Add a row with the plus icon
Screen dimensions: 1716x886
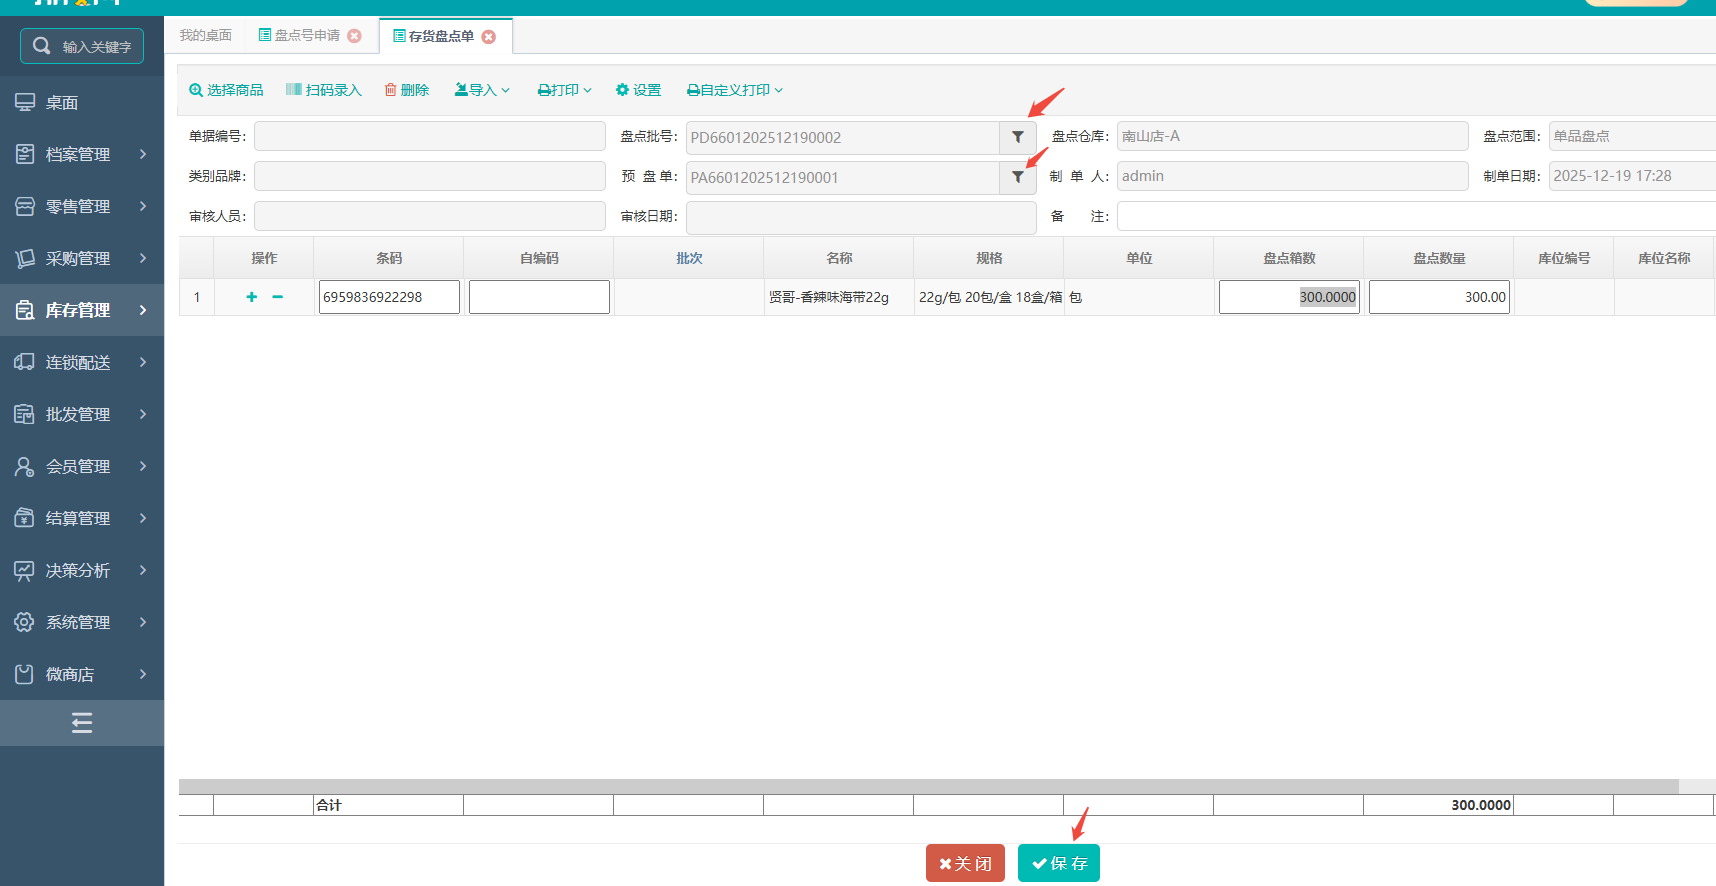[251, 297]
